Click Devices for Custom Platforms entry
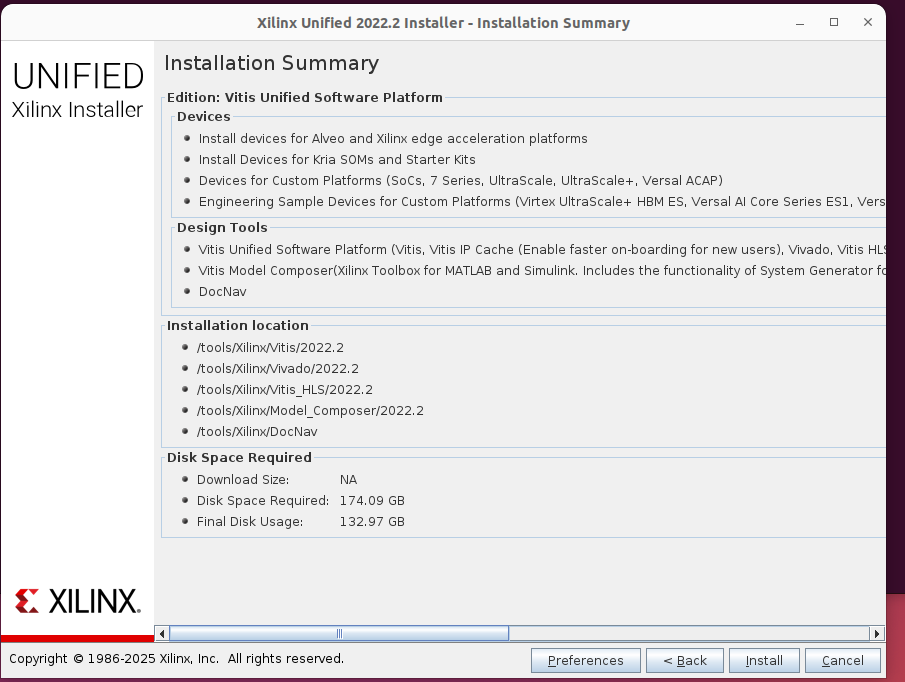This screenshot has width=905, height=682. click(x=461, y=181)
